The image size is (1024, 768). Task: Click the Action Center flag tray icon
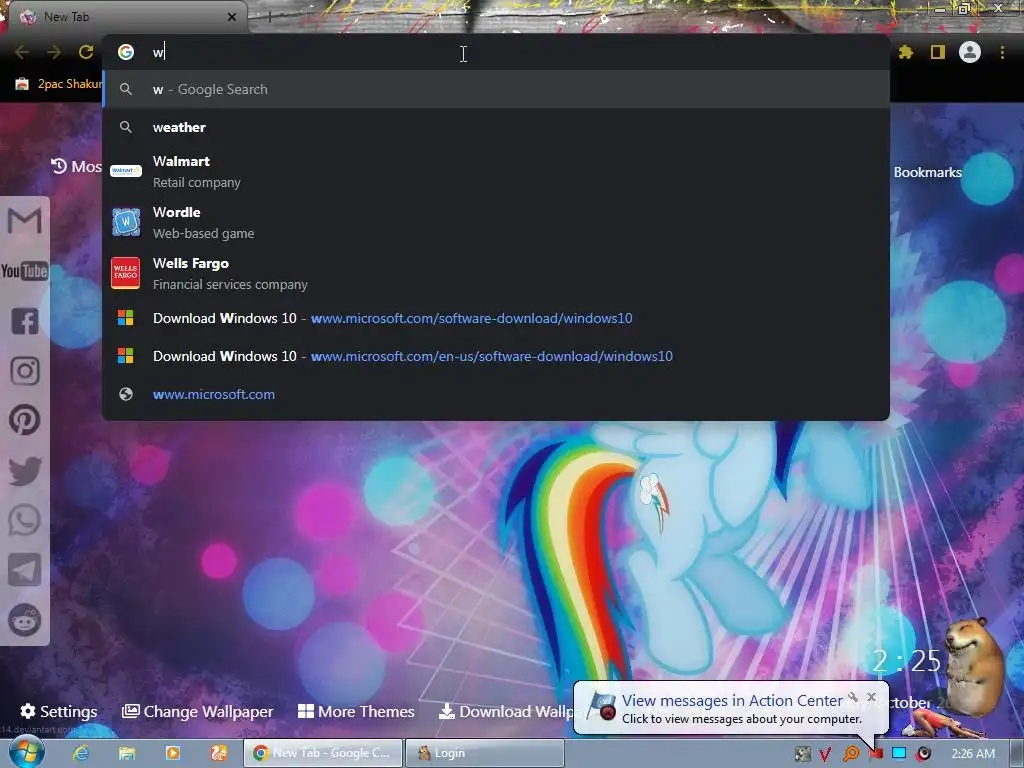point(876,754)
